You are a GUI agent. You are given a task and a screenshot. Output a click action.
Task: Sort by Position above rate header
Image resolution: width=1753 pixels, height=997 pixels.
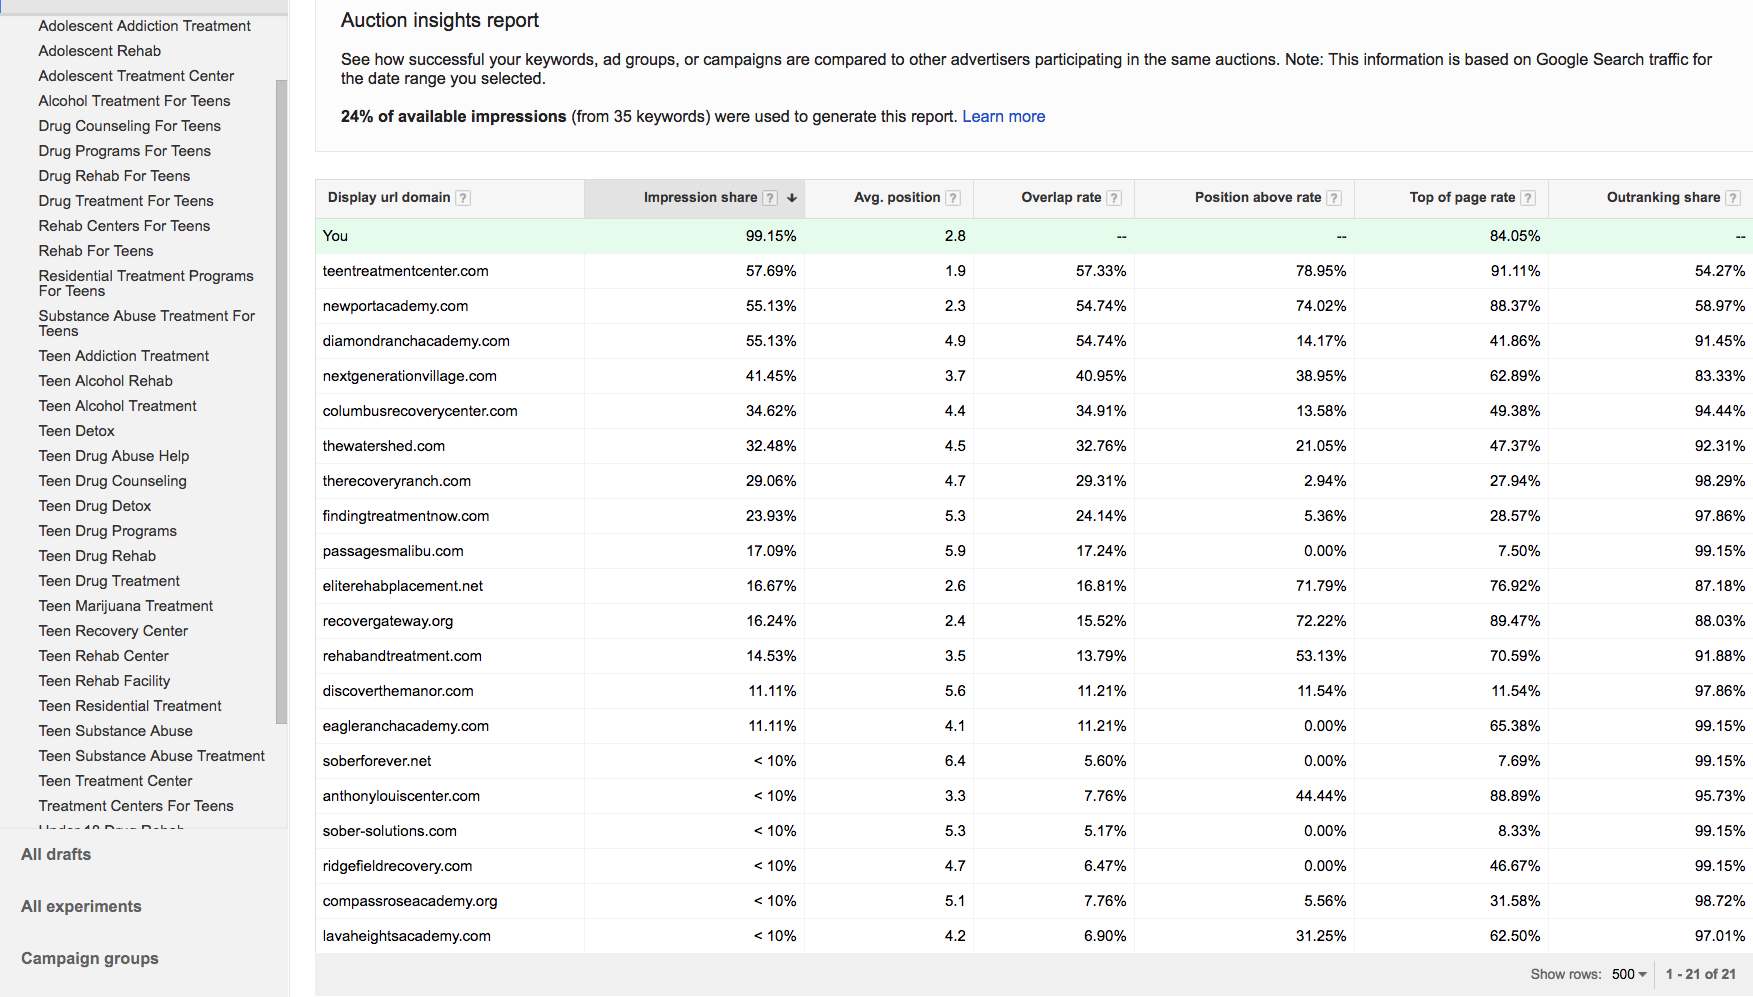[1258, 197]
